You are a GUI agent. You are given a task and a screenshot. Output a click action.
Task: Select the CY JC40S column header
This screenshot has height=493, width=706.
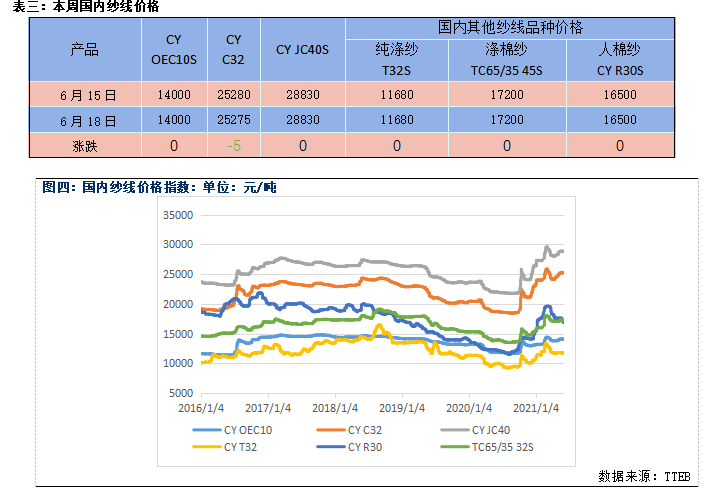(x=303, y=49)
